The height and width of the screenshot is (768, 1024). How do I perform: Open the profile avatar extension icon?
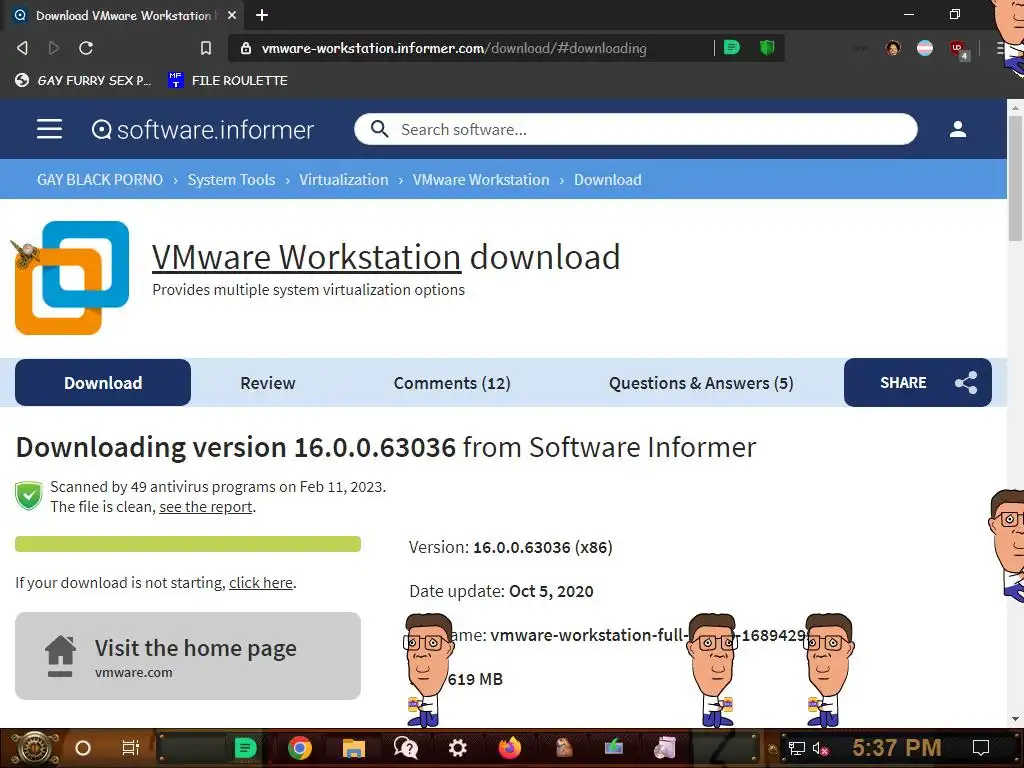893,48
